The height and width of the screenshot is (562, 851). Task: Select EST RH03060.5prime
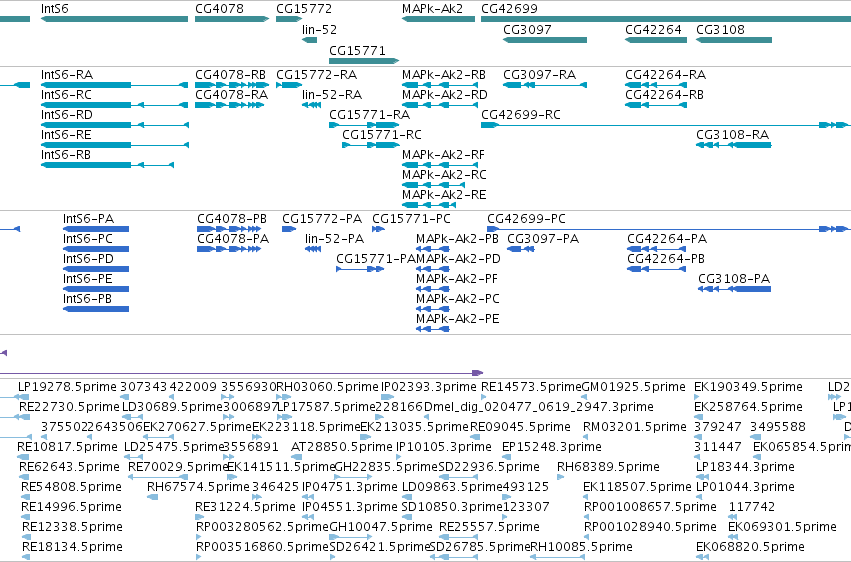(327, 387)
